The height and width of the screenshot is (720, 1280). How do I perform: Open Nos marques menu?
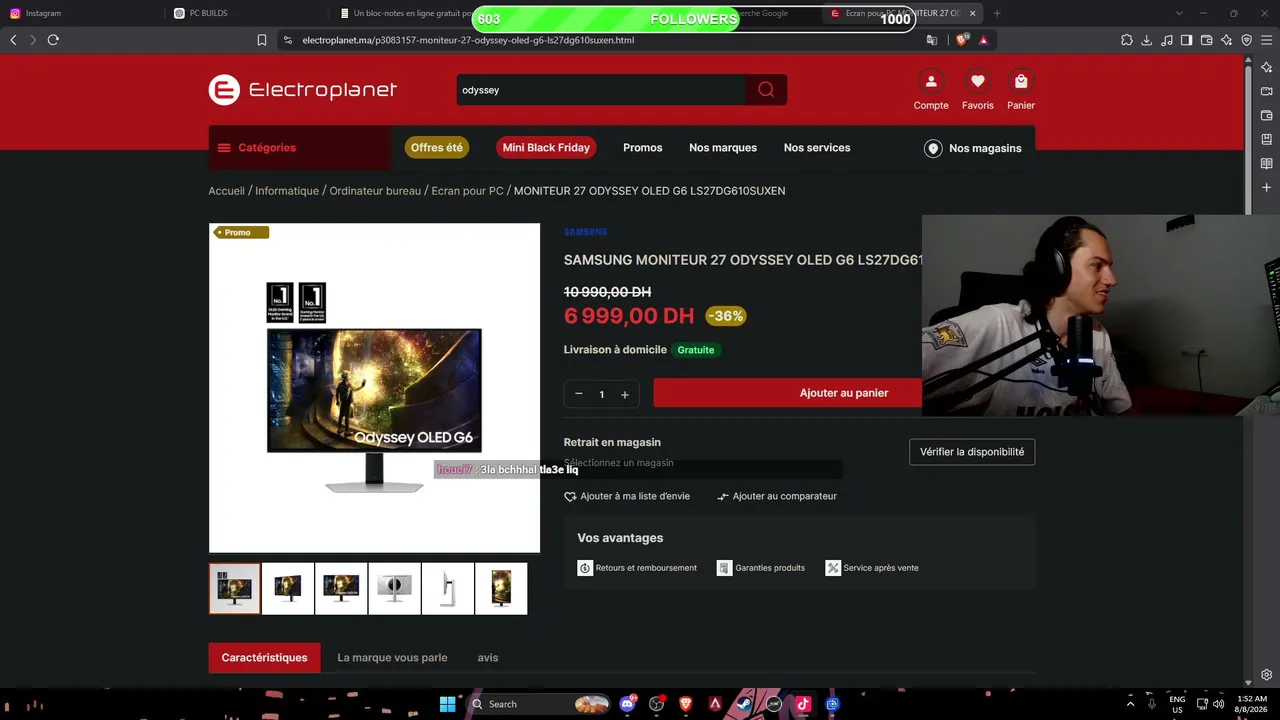723,148
